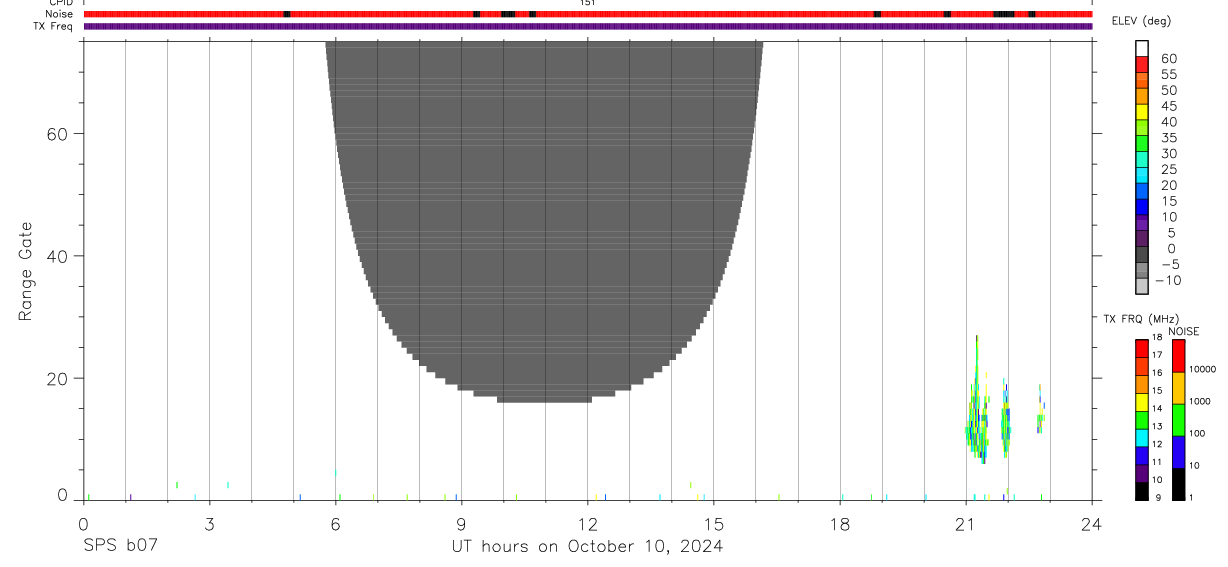
Task: Click the Range Gate axis tick label '20'
Action: pyautogui.click(x=56, y=378)
